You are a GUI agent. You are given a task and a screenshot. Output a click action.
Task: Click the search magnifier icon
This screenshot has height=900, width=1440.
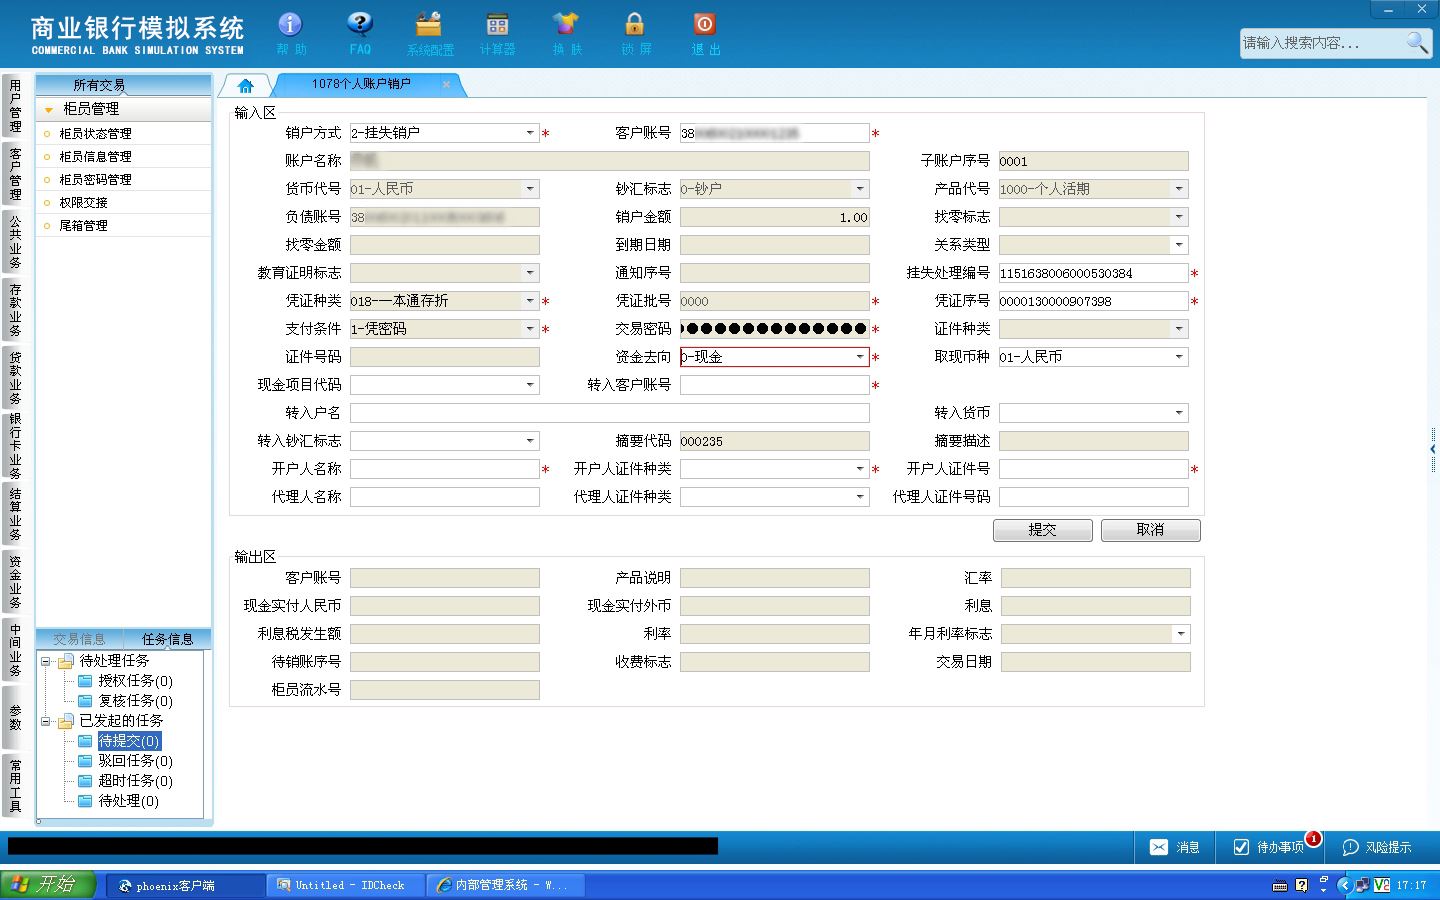pos(1417,42)
